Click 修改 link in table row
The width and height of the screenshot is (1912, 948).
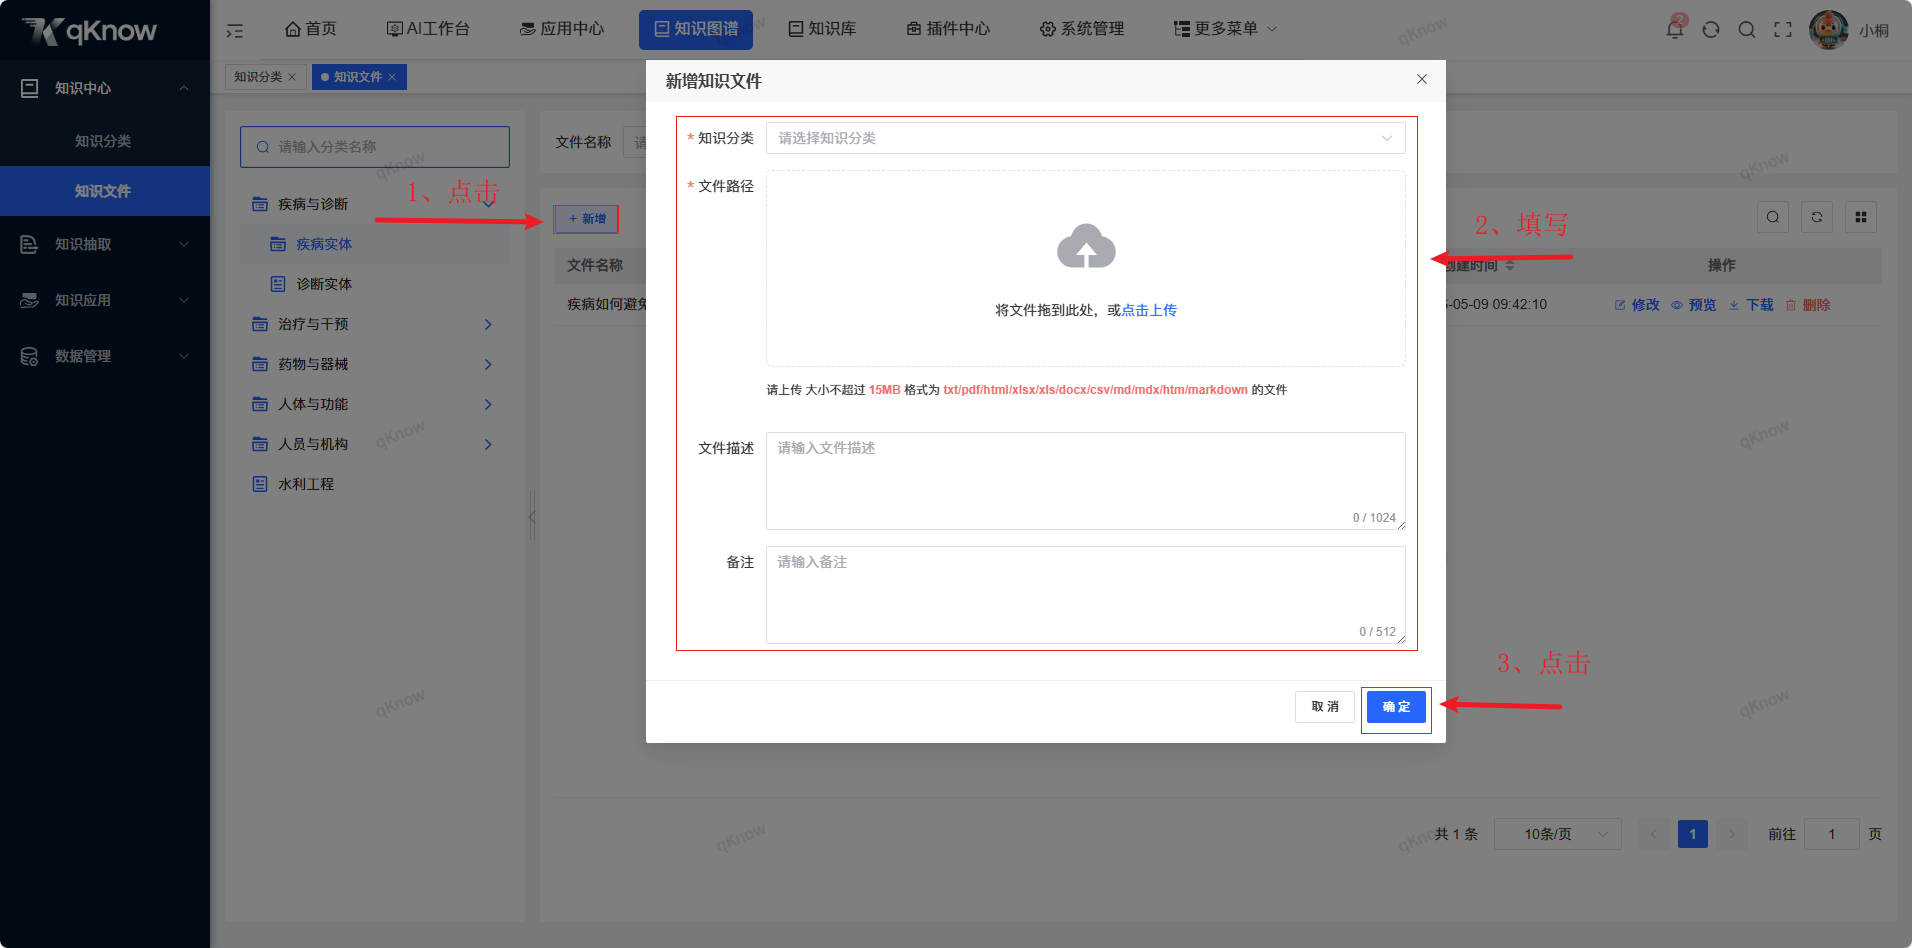1637,305
